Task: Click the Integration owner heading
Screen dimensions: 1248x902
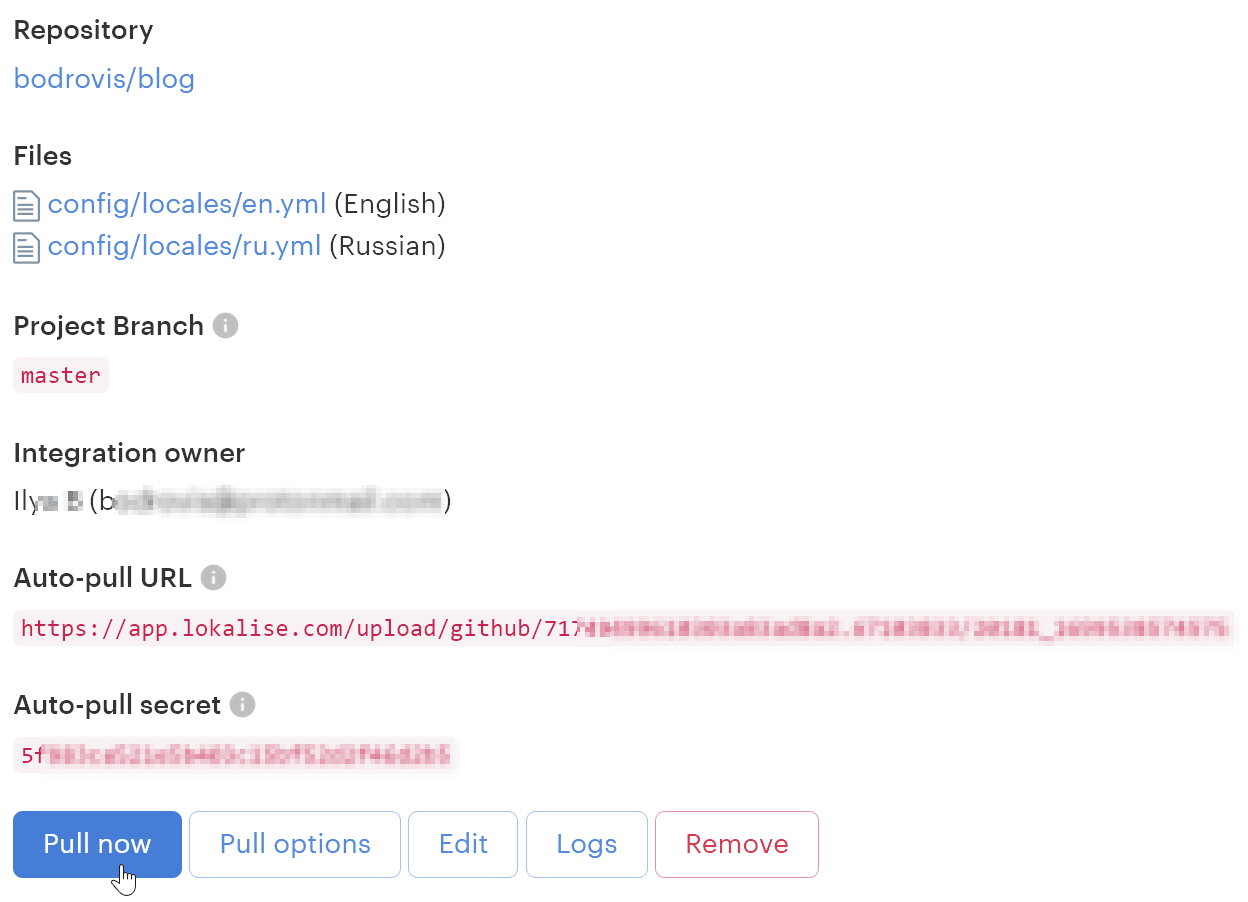Action: click(129, 453)
